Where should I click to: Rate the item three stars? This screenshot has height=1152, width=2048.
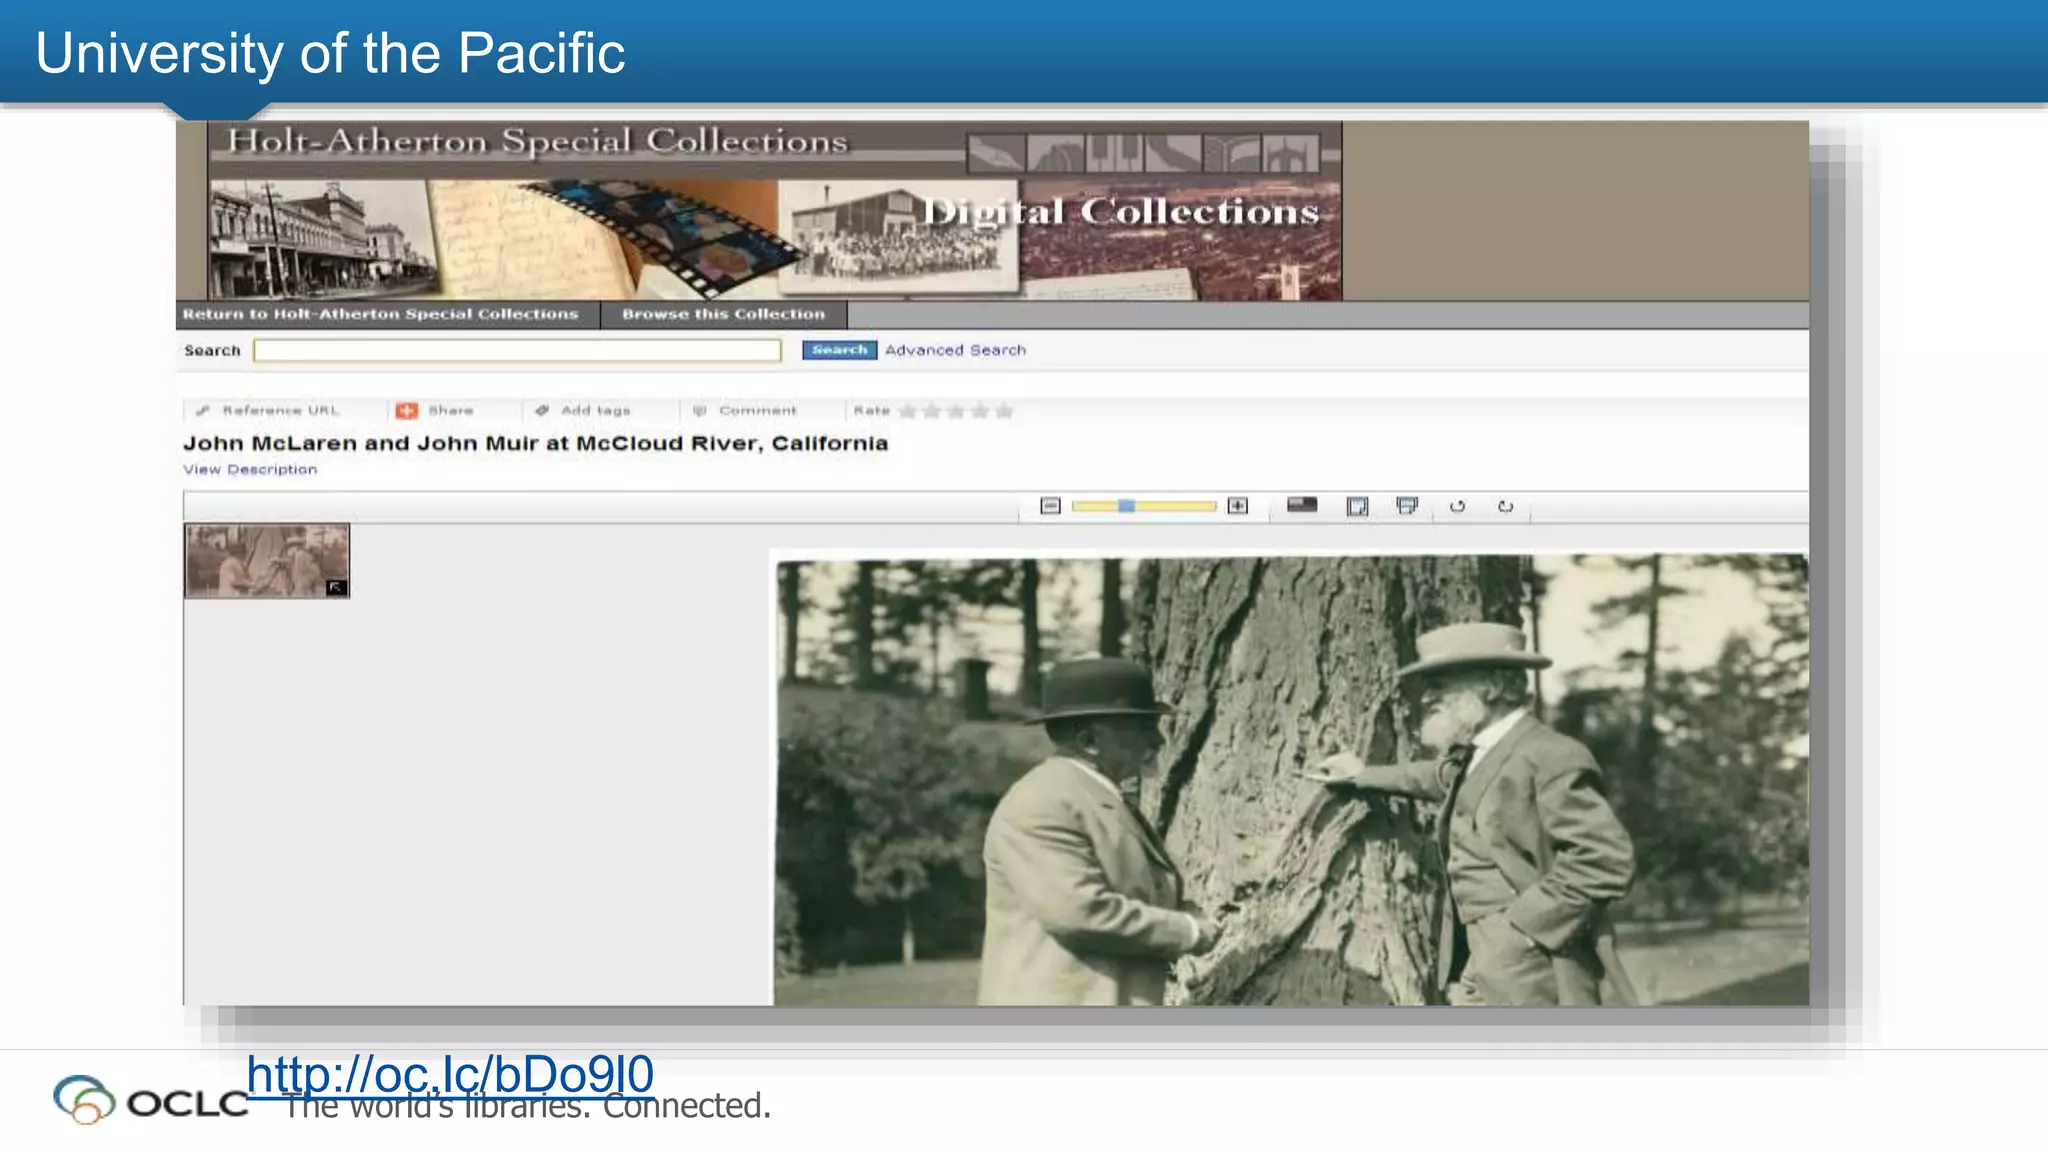click(956, 411)
